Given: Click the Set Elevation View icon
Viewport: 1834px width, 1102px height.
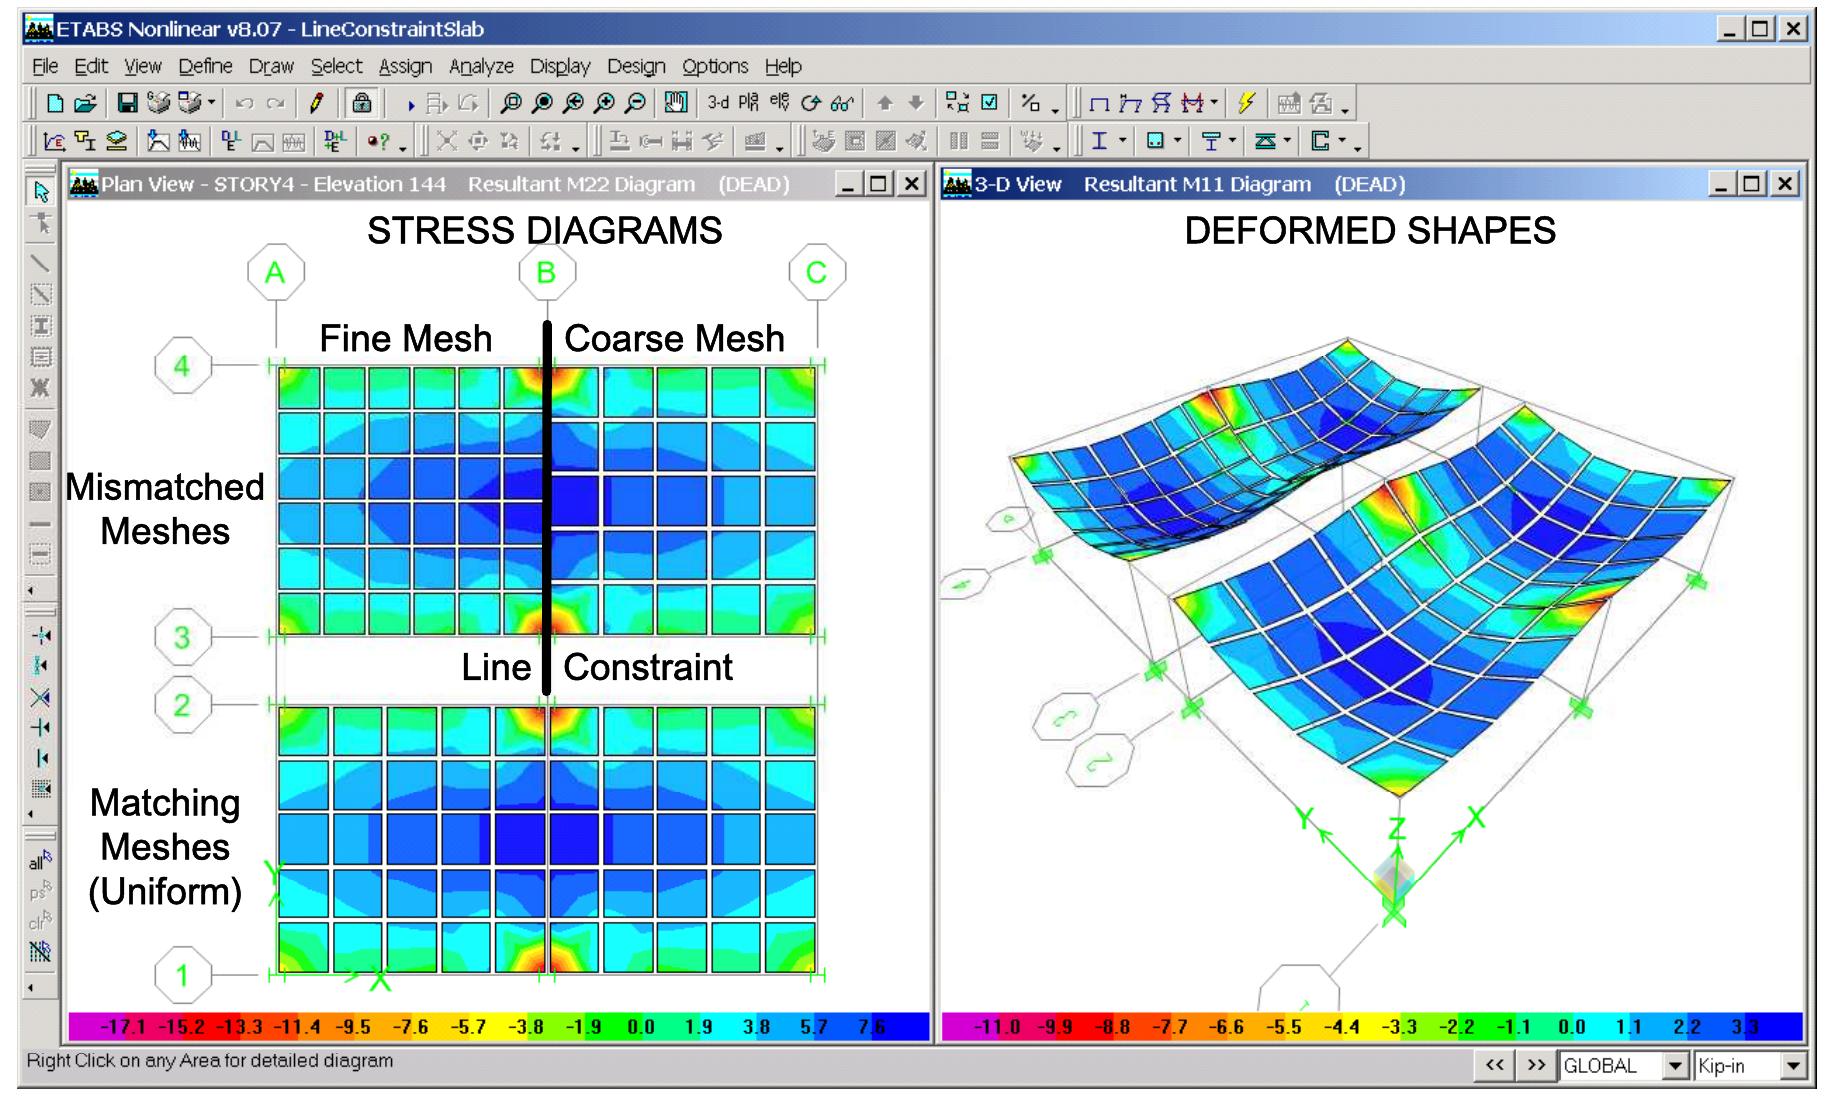Looking at the screenshot, I should [x=779, y=103].
